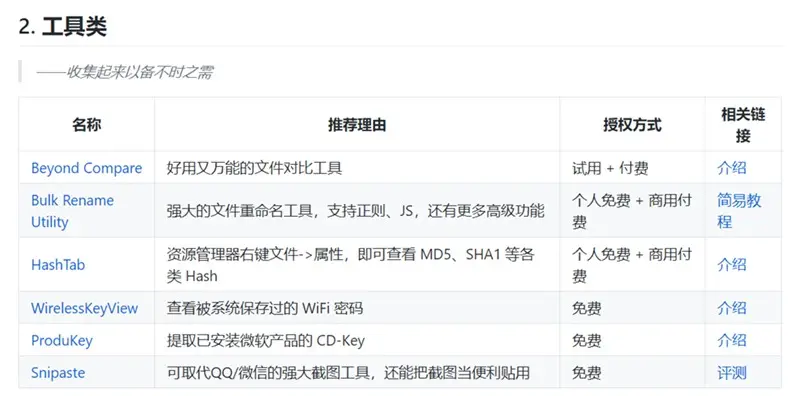Select the 强大的文件重命名工具 description cell

(x=356, y=211)
